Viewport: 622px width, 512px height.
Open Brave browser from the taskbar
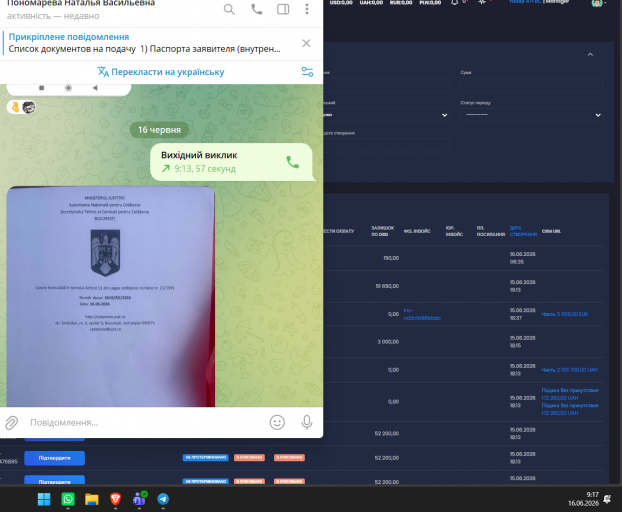pyautogui.click(x=115, y=499)
